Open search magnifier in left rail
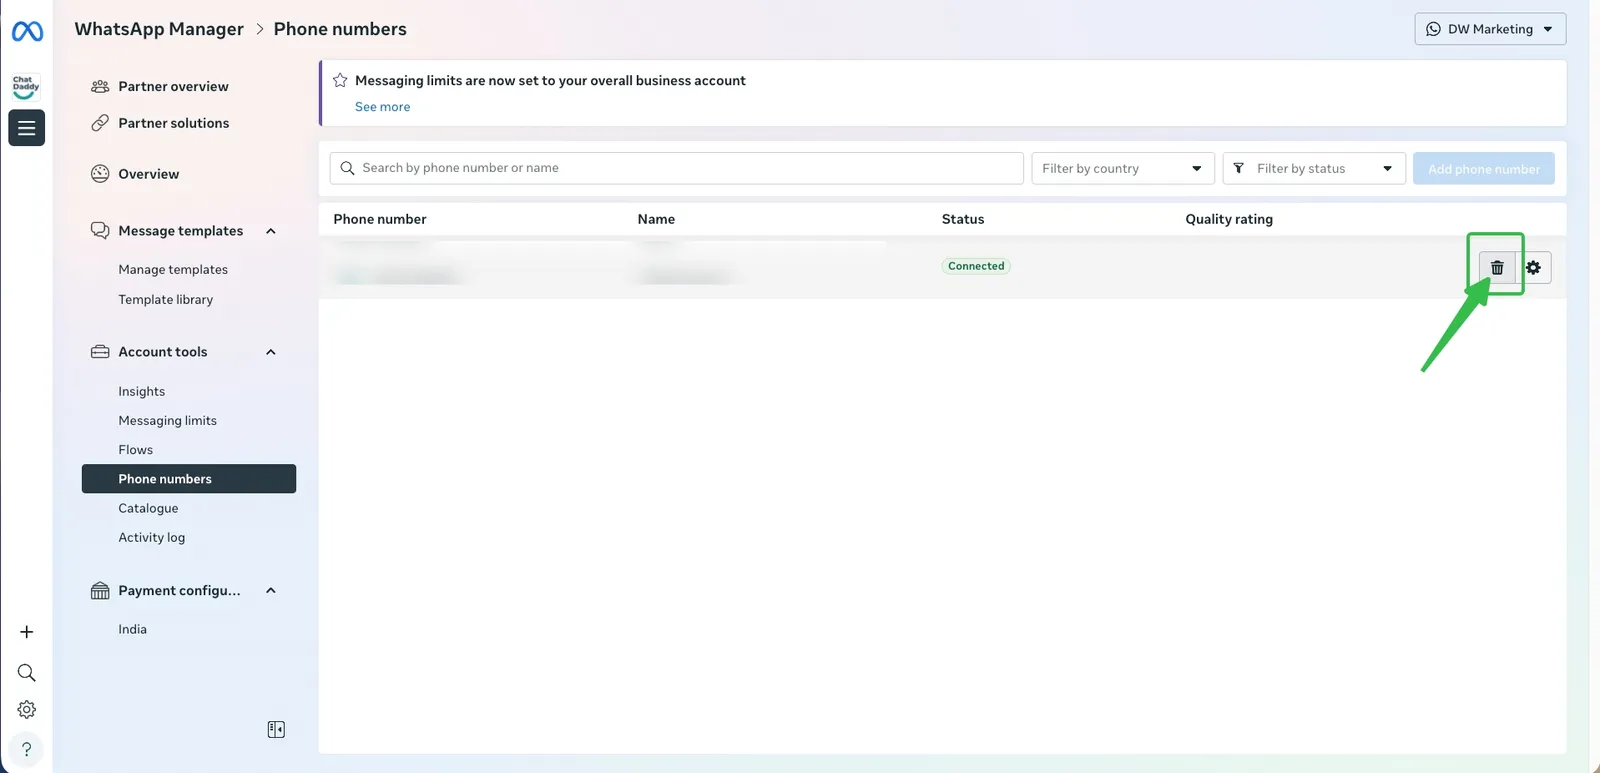Screen dimensions: 1600x773 27,672
